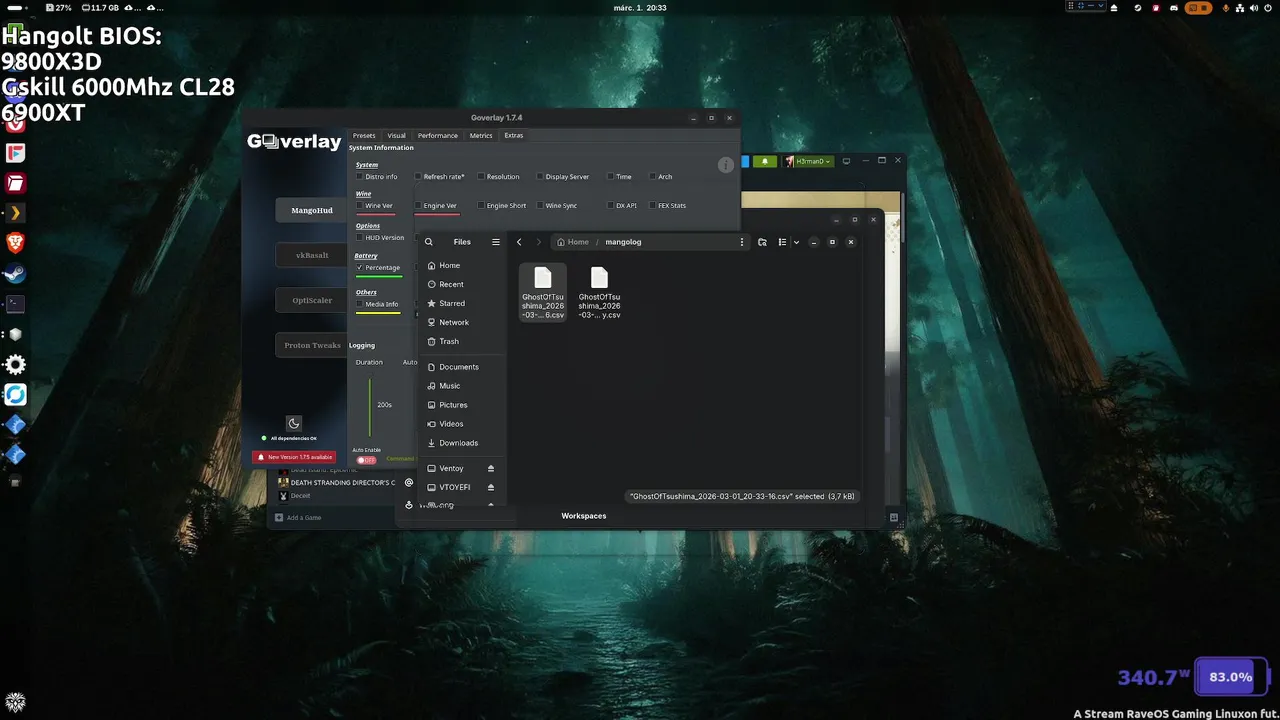Open H3rmanD account dropdown in Steam

(x=808, y=161)
